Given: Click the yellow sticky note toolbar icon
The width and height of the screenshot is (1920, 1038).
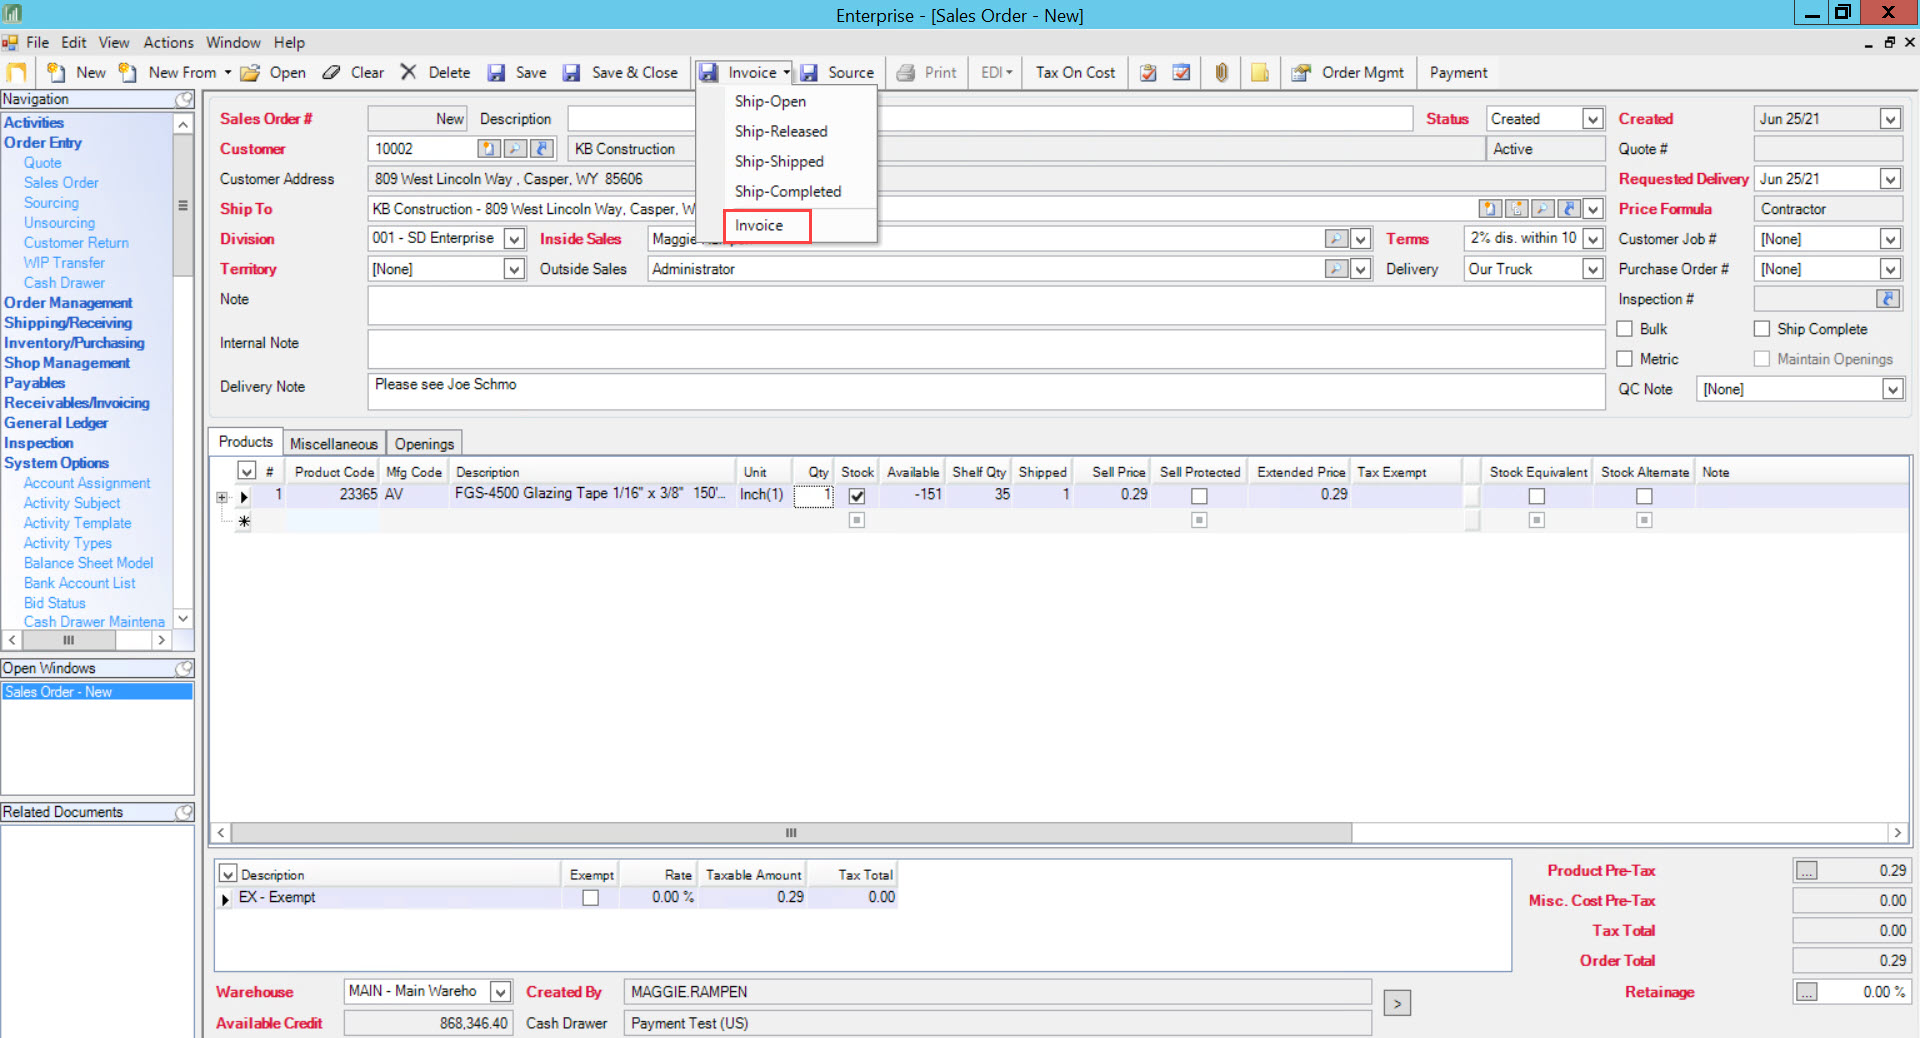Looking at the screenshot, I should pyautogui.click(x=1260, y=73).
